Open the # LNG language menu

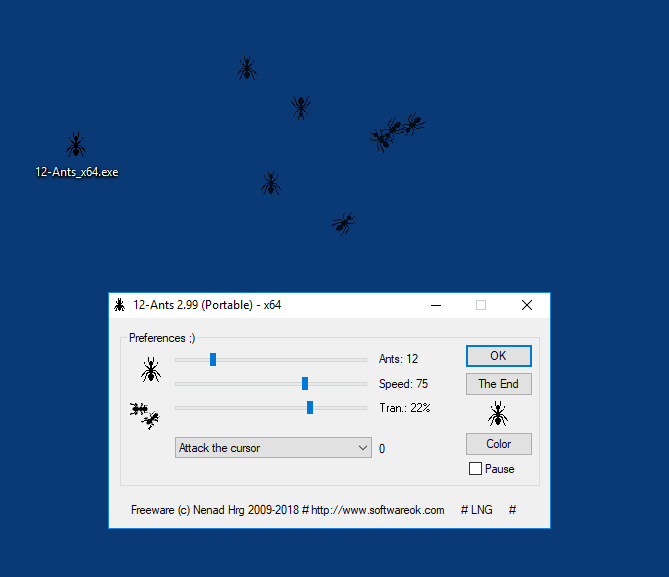[x=476, y=510]
